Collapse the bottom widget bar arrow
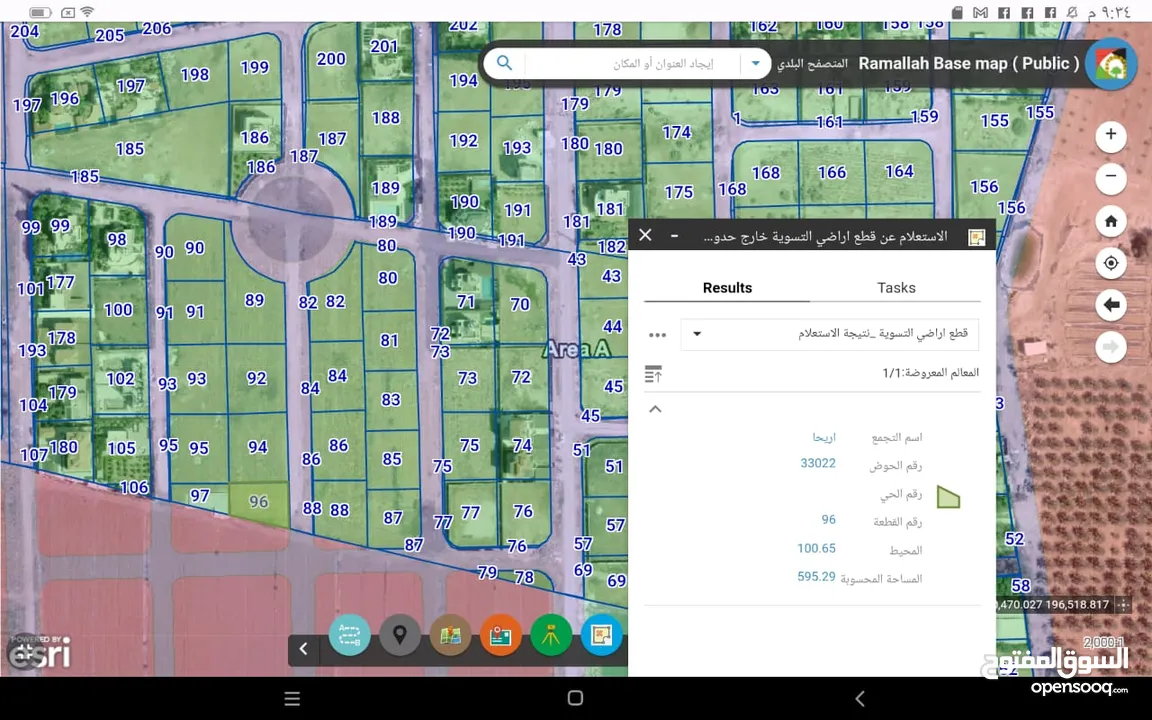The image size is (1152, 720). pos(304,648)
